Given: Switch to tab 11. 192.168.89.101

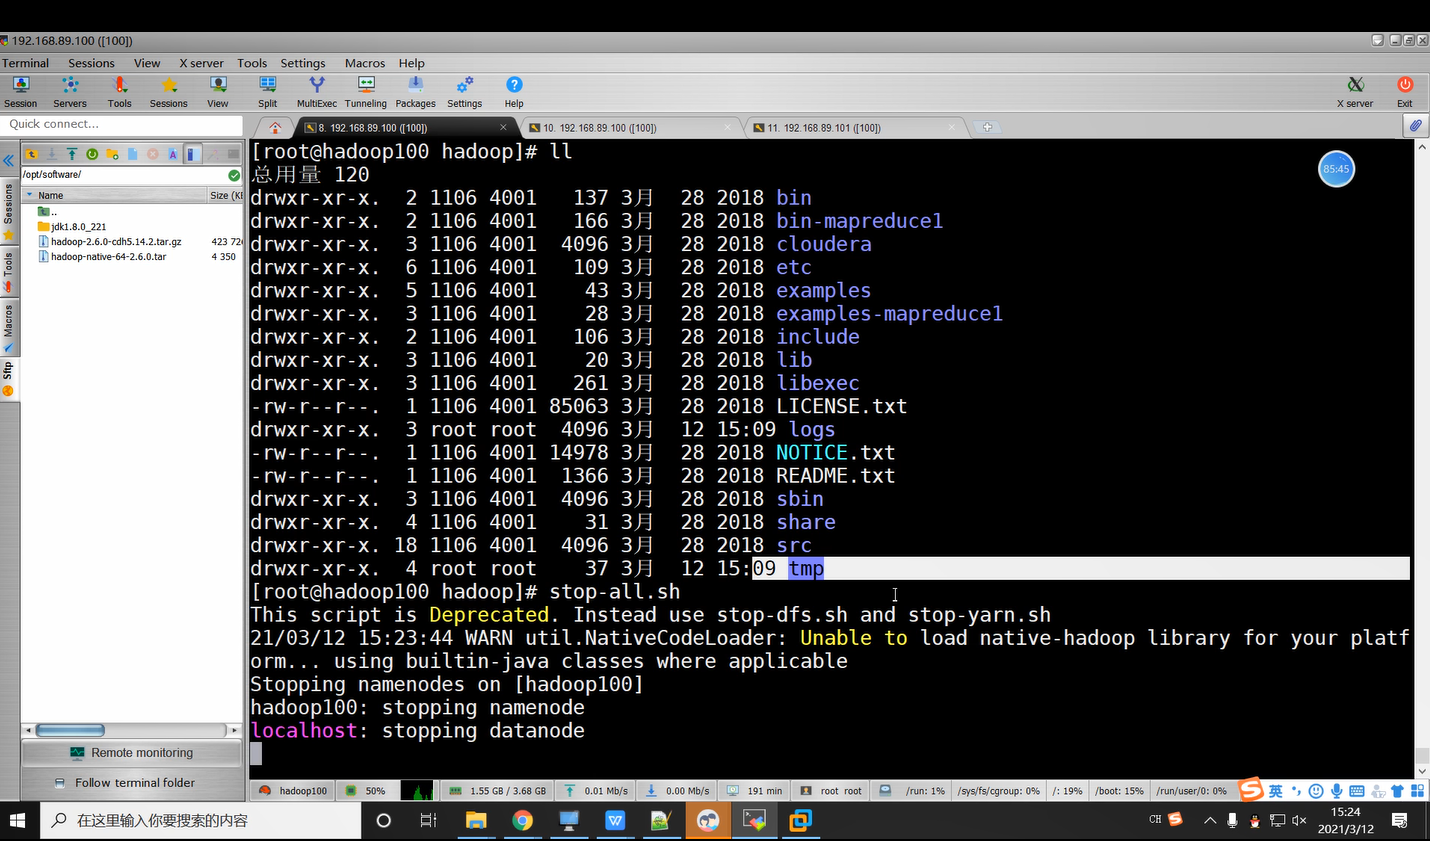Looking at the screenshot, I should pyautogui.click(x=857, y=128).
